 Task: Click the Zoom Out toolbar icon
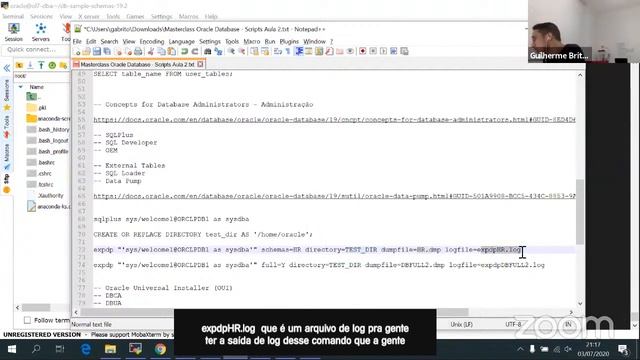click(x=242, y=51)
